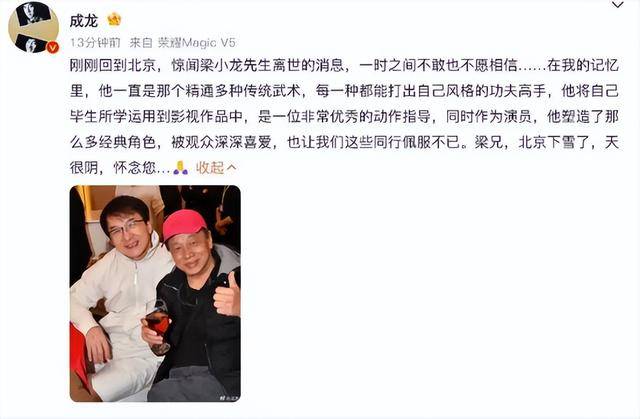Open post options chevron at top right
This screenshot has width=640, height=419.
[x=618, y=5]
